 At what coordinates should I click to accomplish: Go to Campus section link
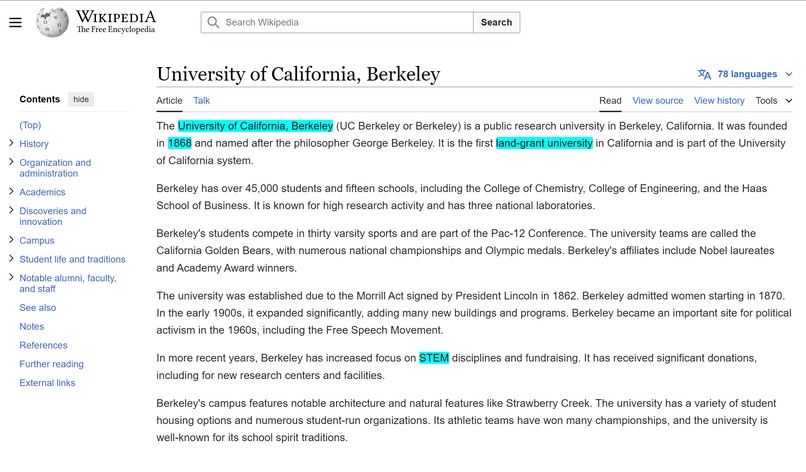click(36, 241)
